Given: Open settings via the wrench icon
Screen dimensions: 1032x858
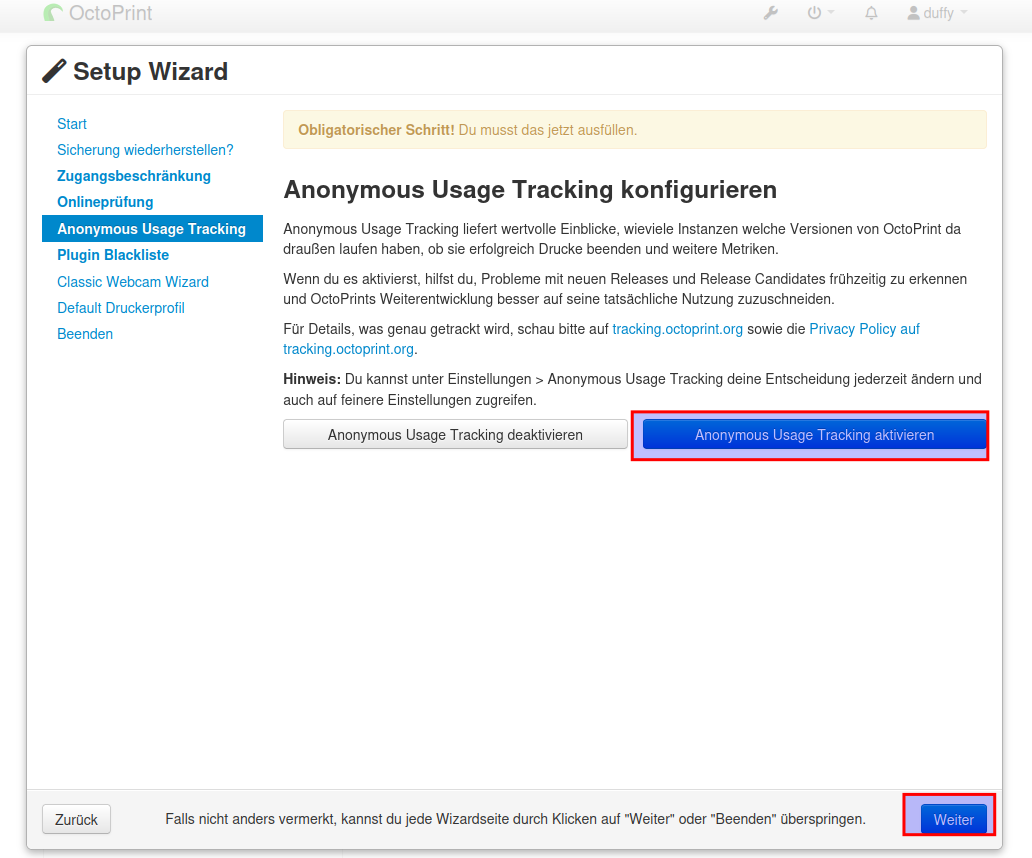Looking at the screenshot, I should (x=771, y=14).
